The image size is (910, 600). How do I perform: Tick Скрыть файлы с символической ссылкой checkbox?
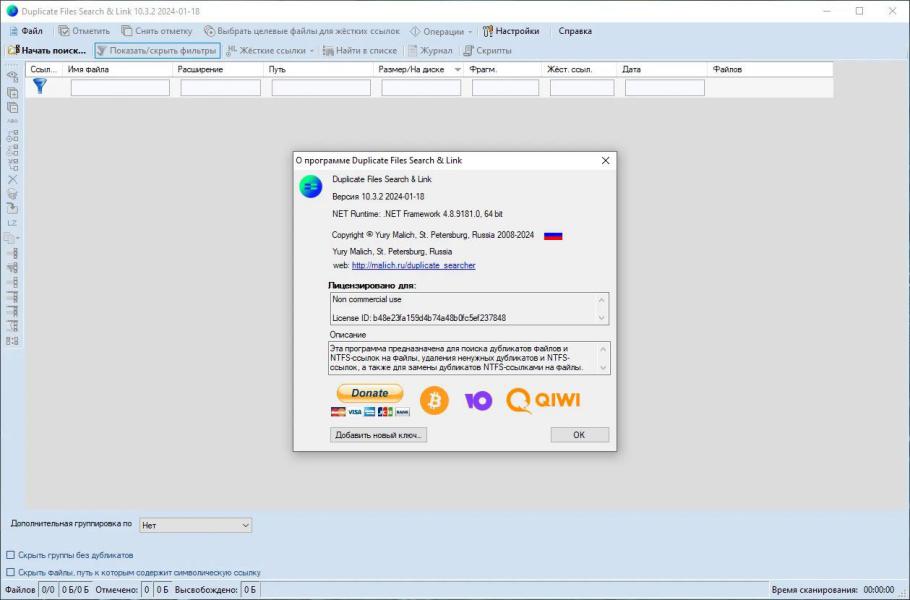[x=10, y=573]
